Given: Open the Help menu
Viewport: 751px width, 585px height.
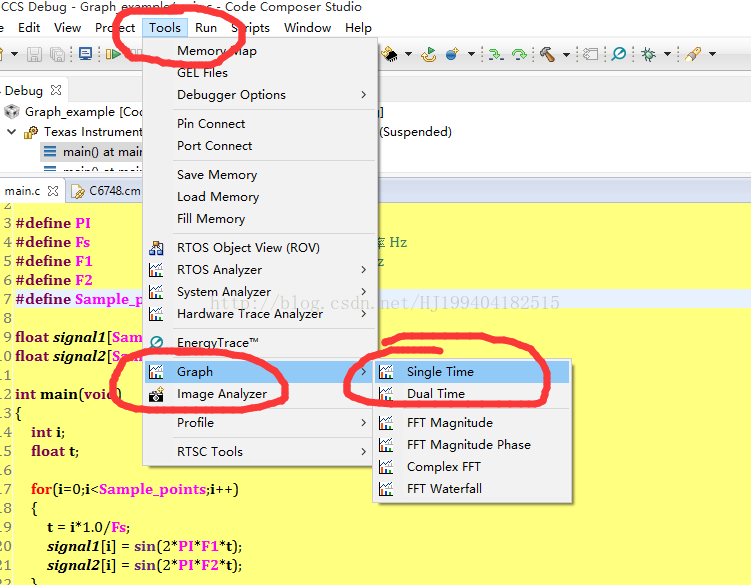Looking at the screenshot, I should (x=358, y=28).
